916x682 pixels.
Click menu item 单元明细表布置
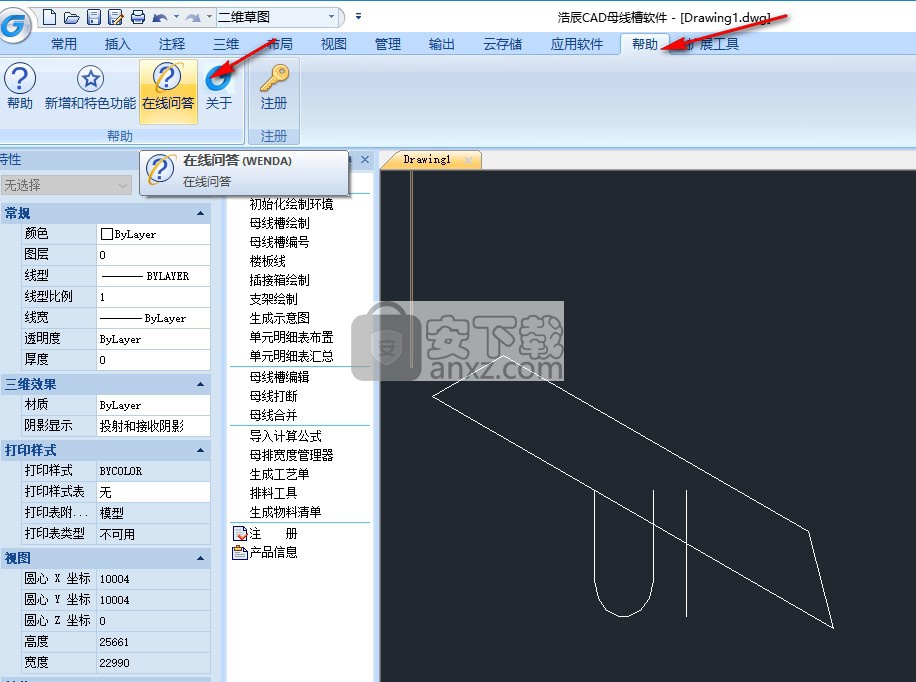coord(291,337)
